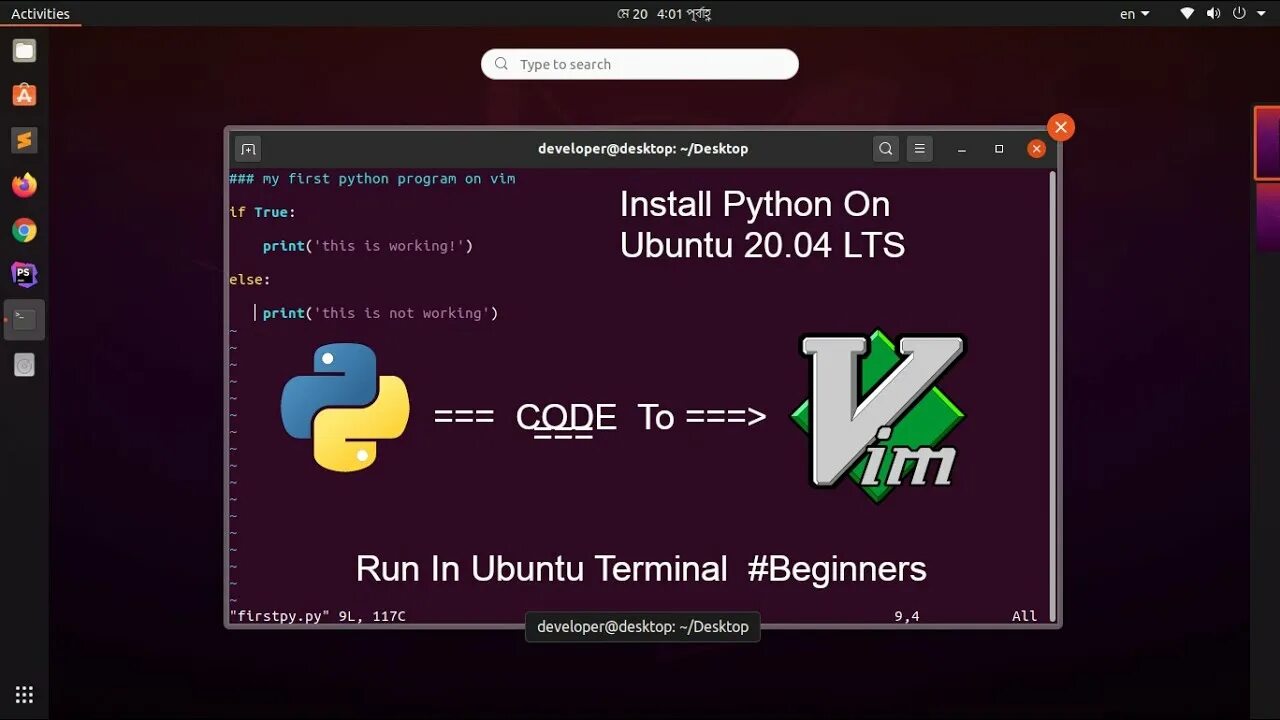Click the line print('this is working!')

coord(368,246)
